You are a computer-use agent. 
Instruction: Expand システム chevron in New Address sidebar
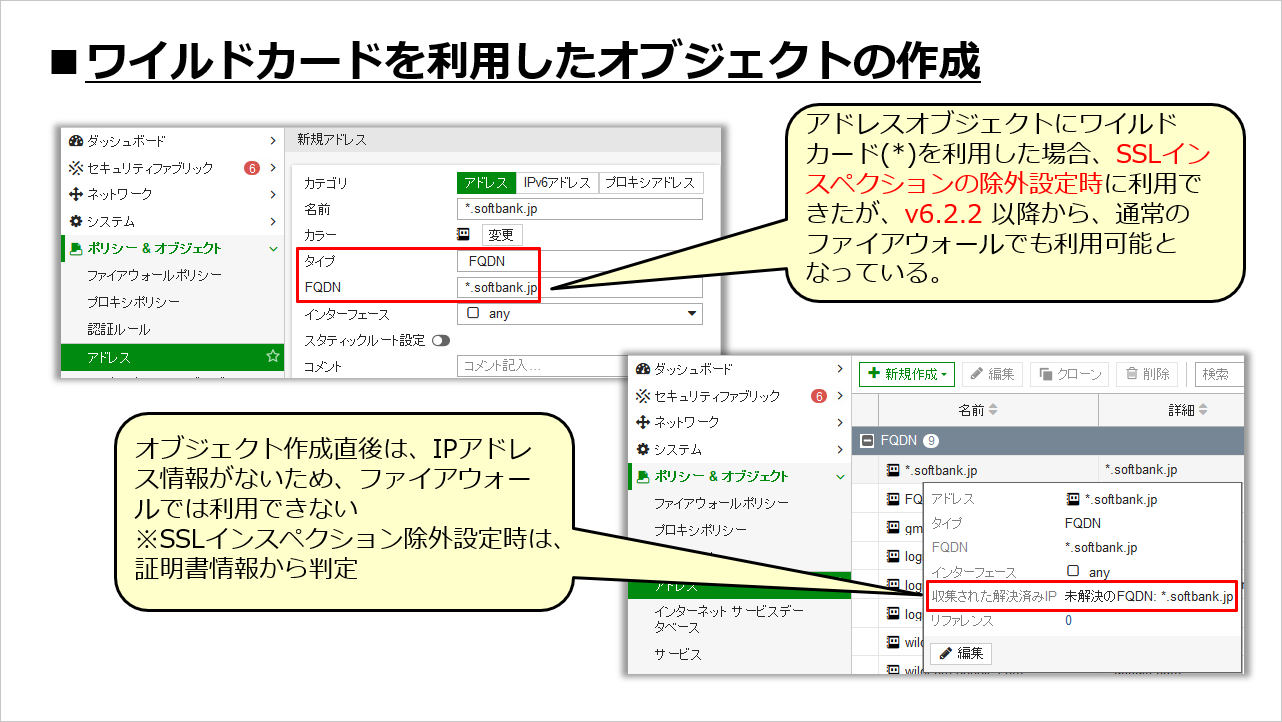point(273,221)
